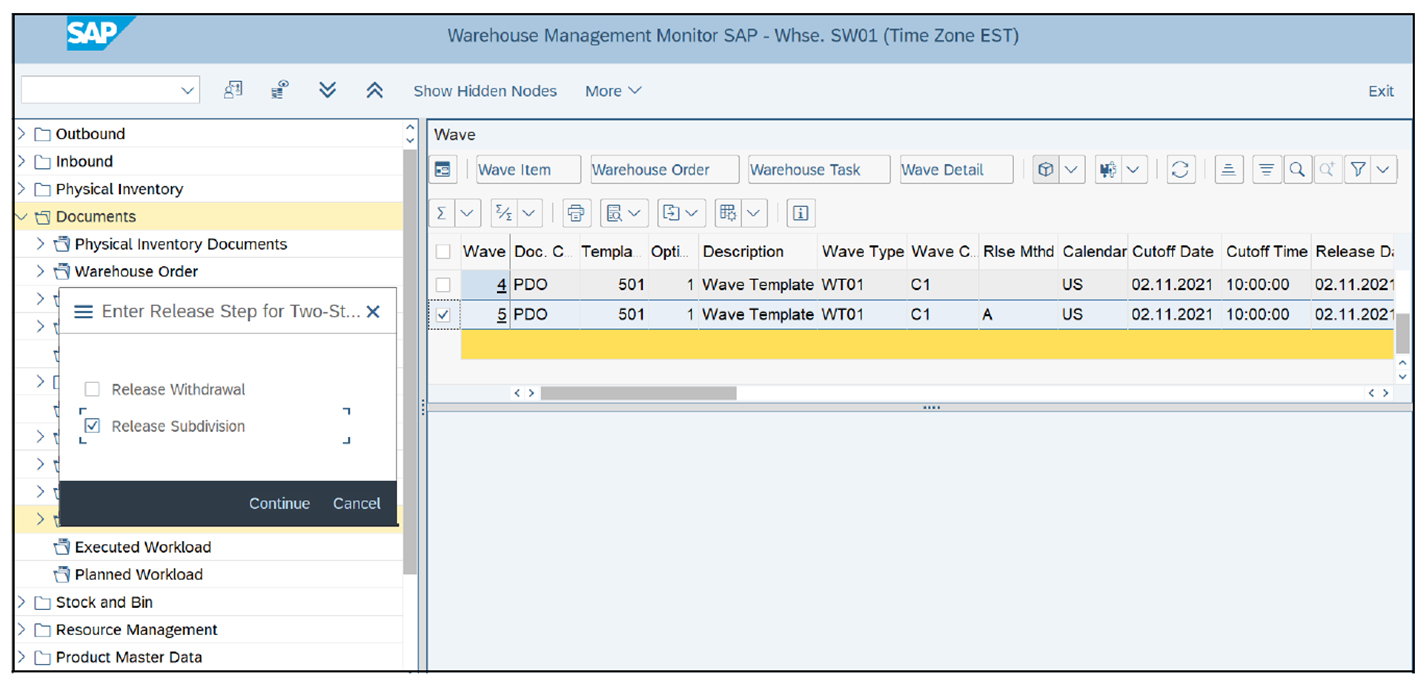Refresh the Wave list
Screen dimensions: 1426x684
pos(1180,169)
